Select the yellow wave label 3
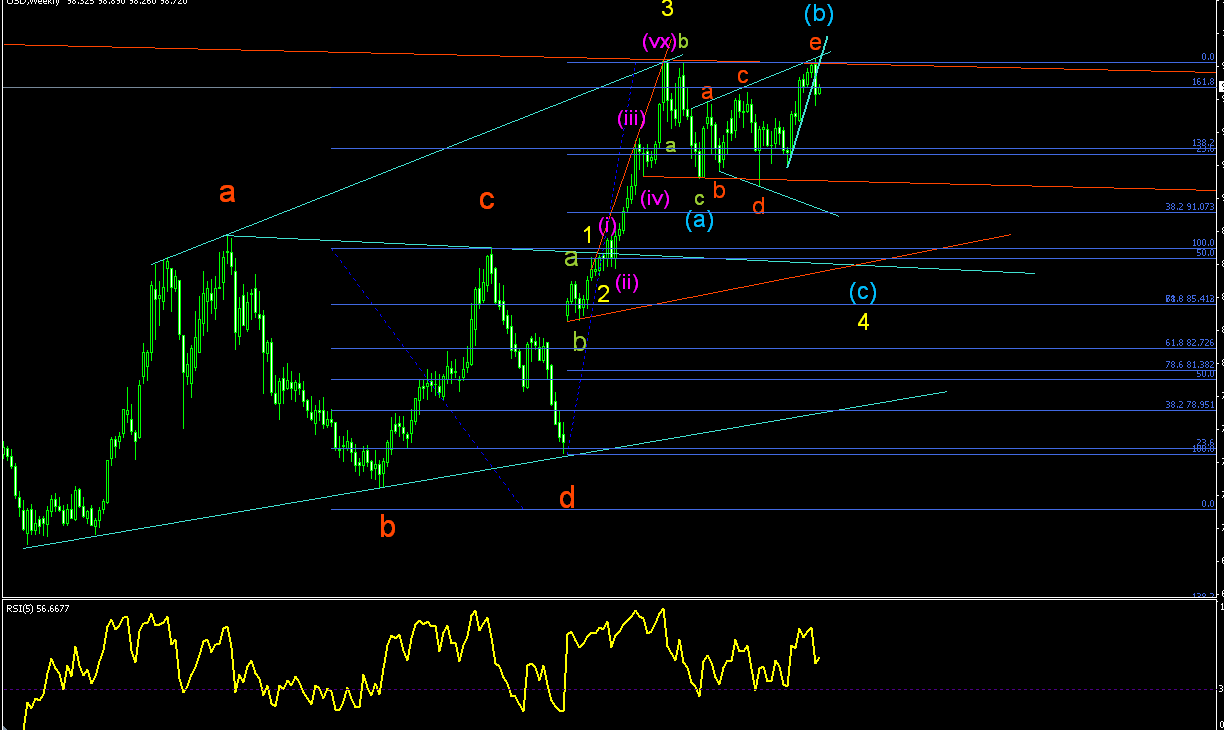This screenshot has height=730, width=1224. pos(667,10)
